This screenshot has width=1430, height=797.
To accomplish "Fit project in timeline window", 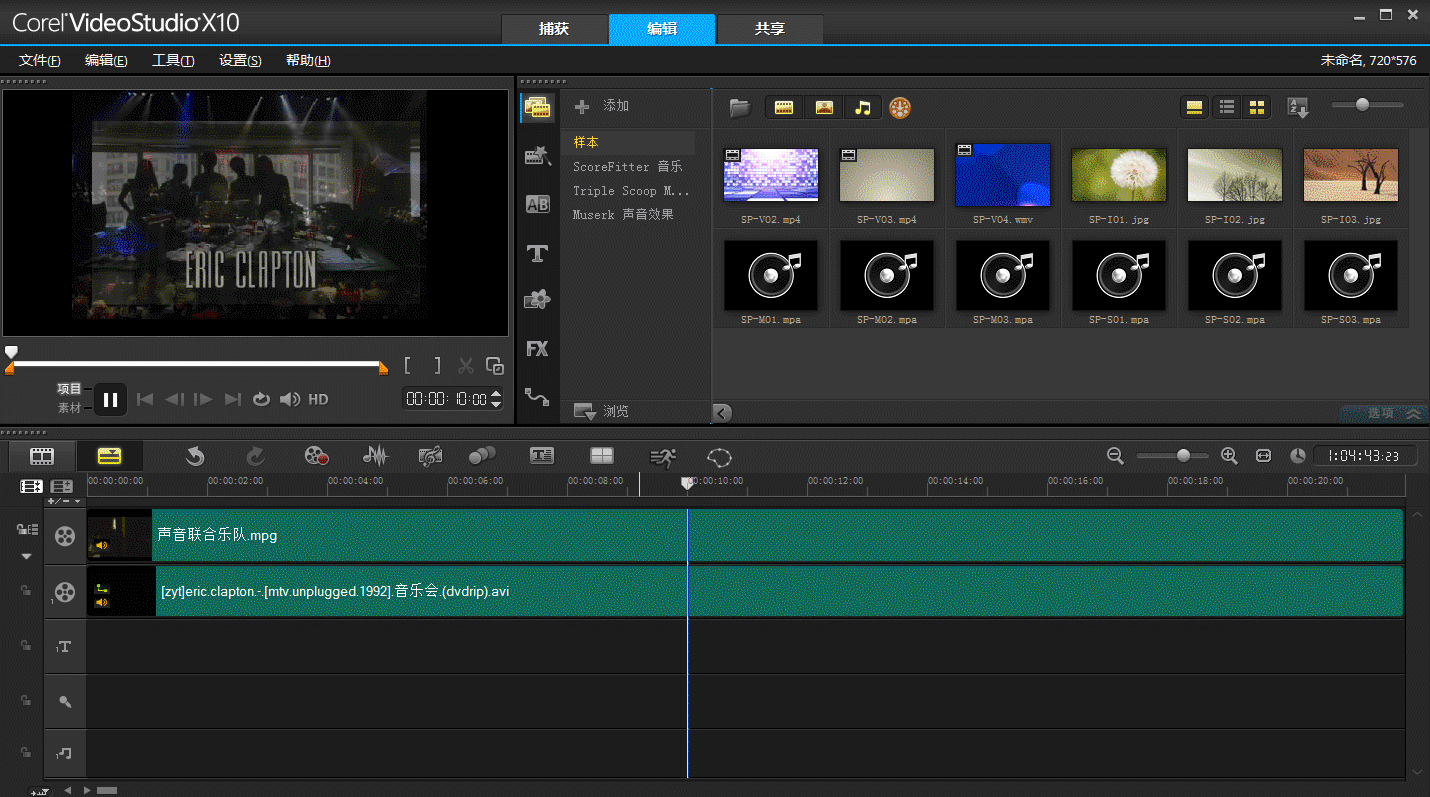I will click(1263, 456).
